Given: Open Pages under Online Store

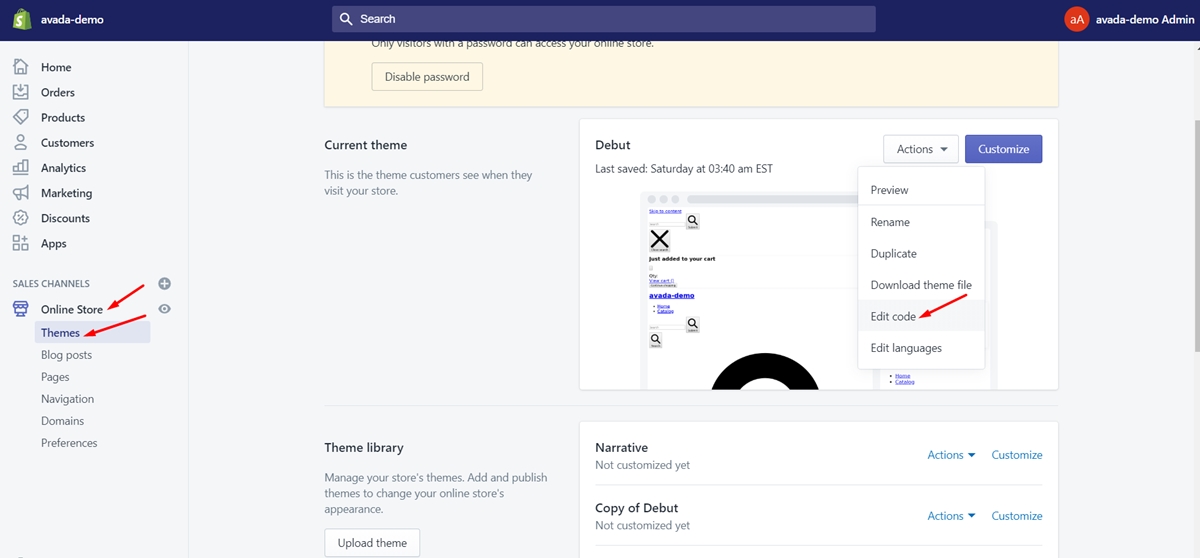Looking at the screenshot, I should click(x=55, y=377).
